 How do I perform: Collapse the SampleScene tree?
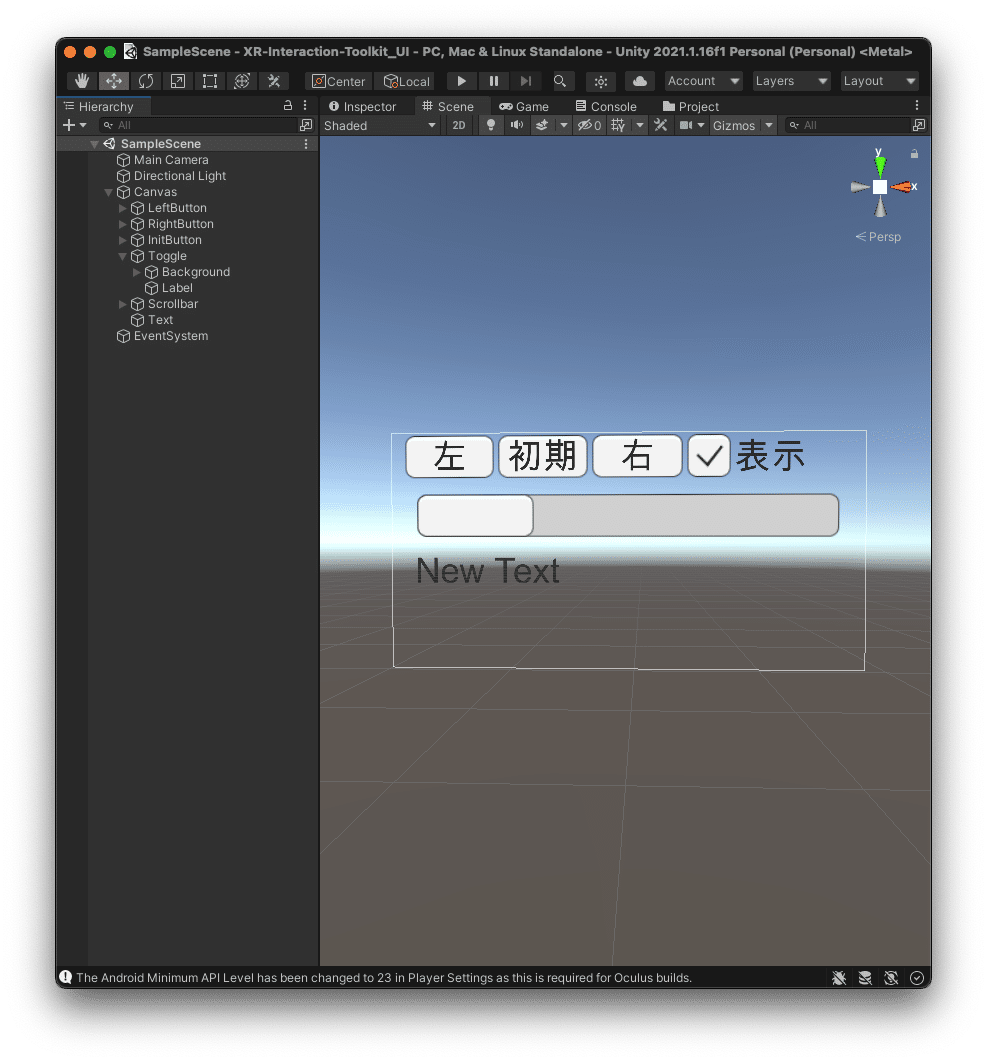click(x=94, y=144)
